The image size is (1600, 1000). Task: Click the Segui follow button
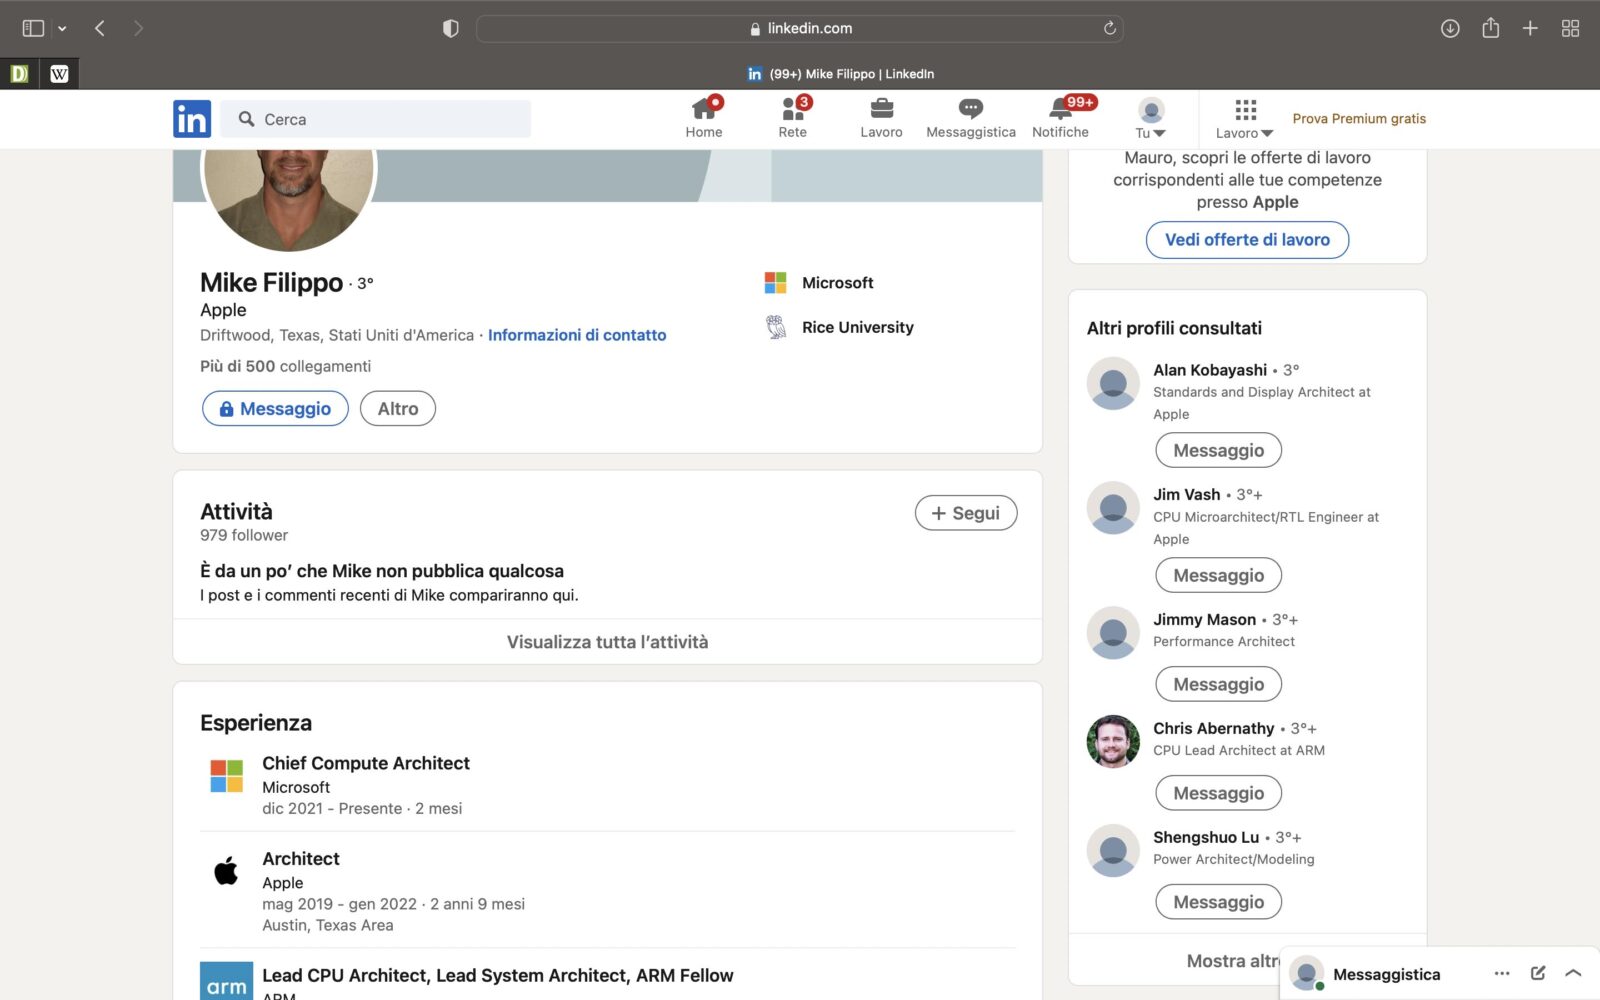tap(966, 513)
